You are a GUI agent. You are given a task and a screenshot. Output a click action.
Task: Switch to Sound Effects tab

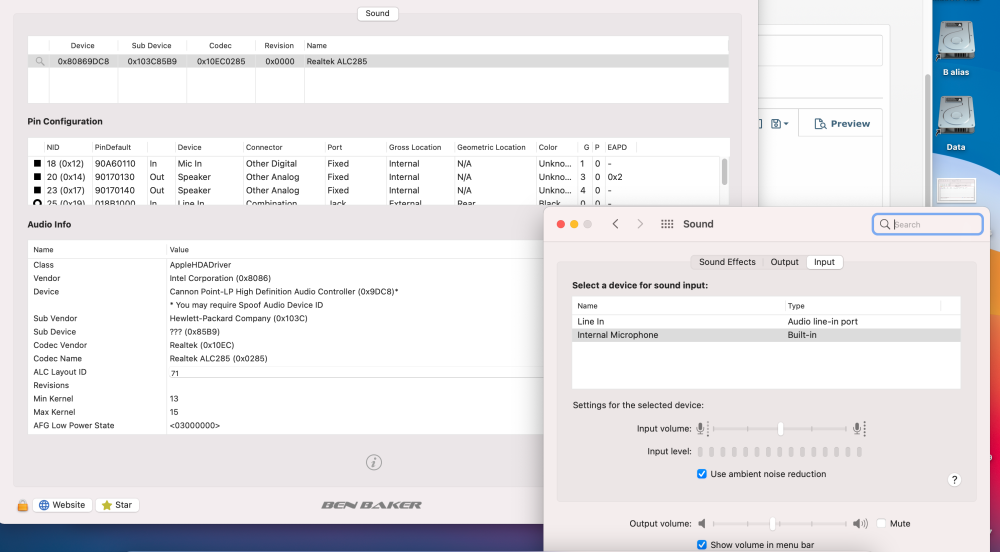tap(727, 262)
